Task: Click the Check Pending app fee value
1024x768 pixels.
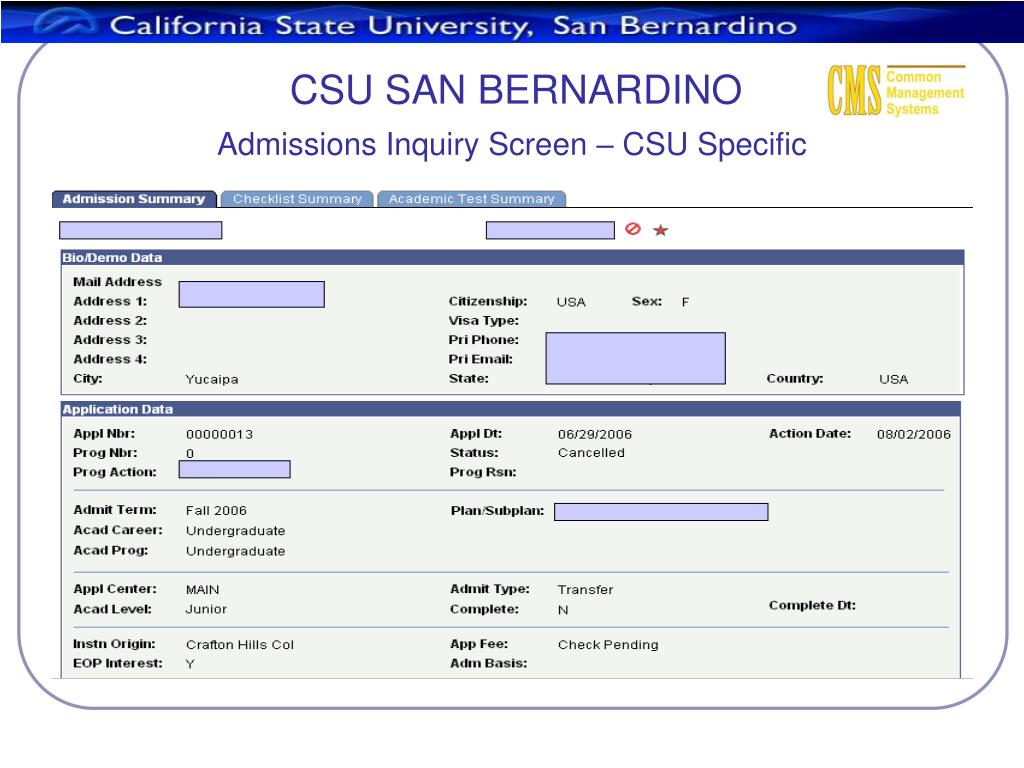Action: click(608, 645)
